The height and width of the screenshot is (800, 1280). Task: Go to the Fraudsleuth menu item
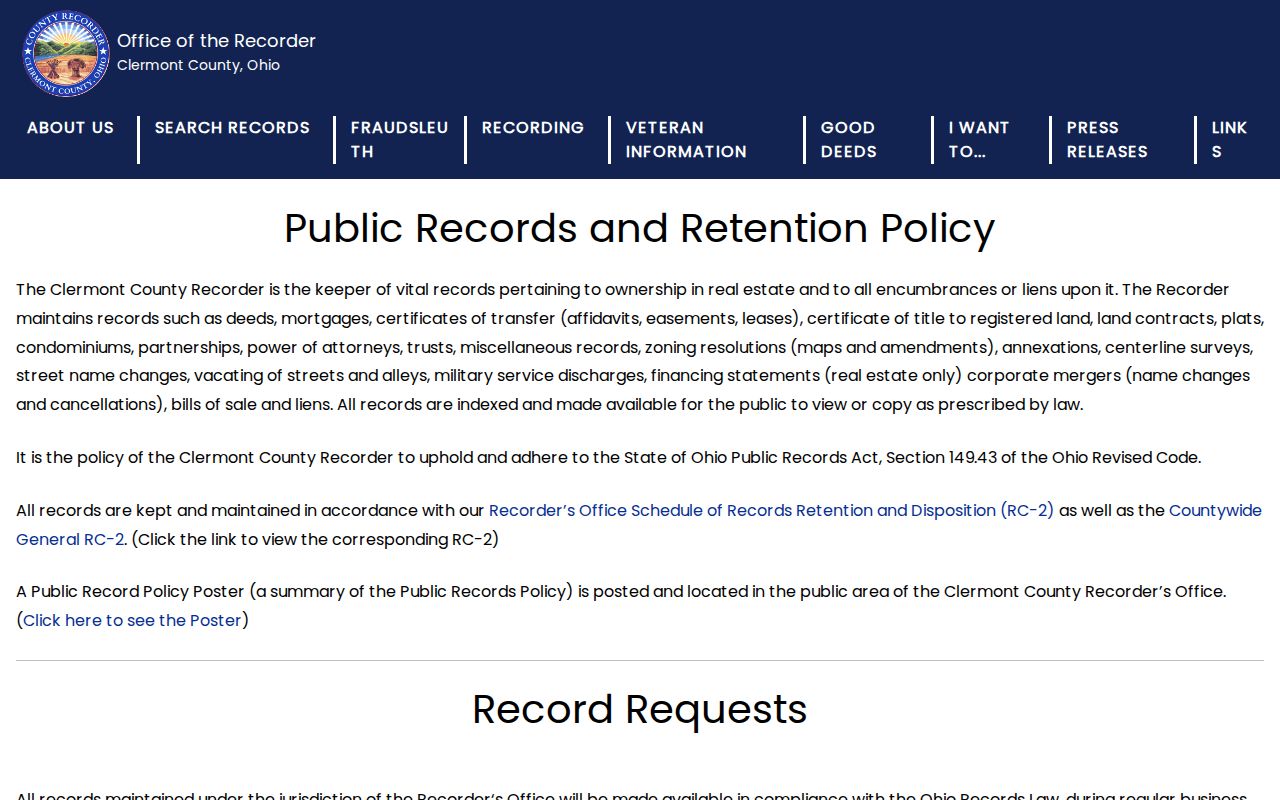[399, 140]
